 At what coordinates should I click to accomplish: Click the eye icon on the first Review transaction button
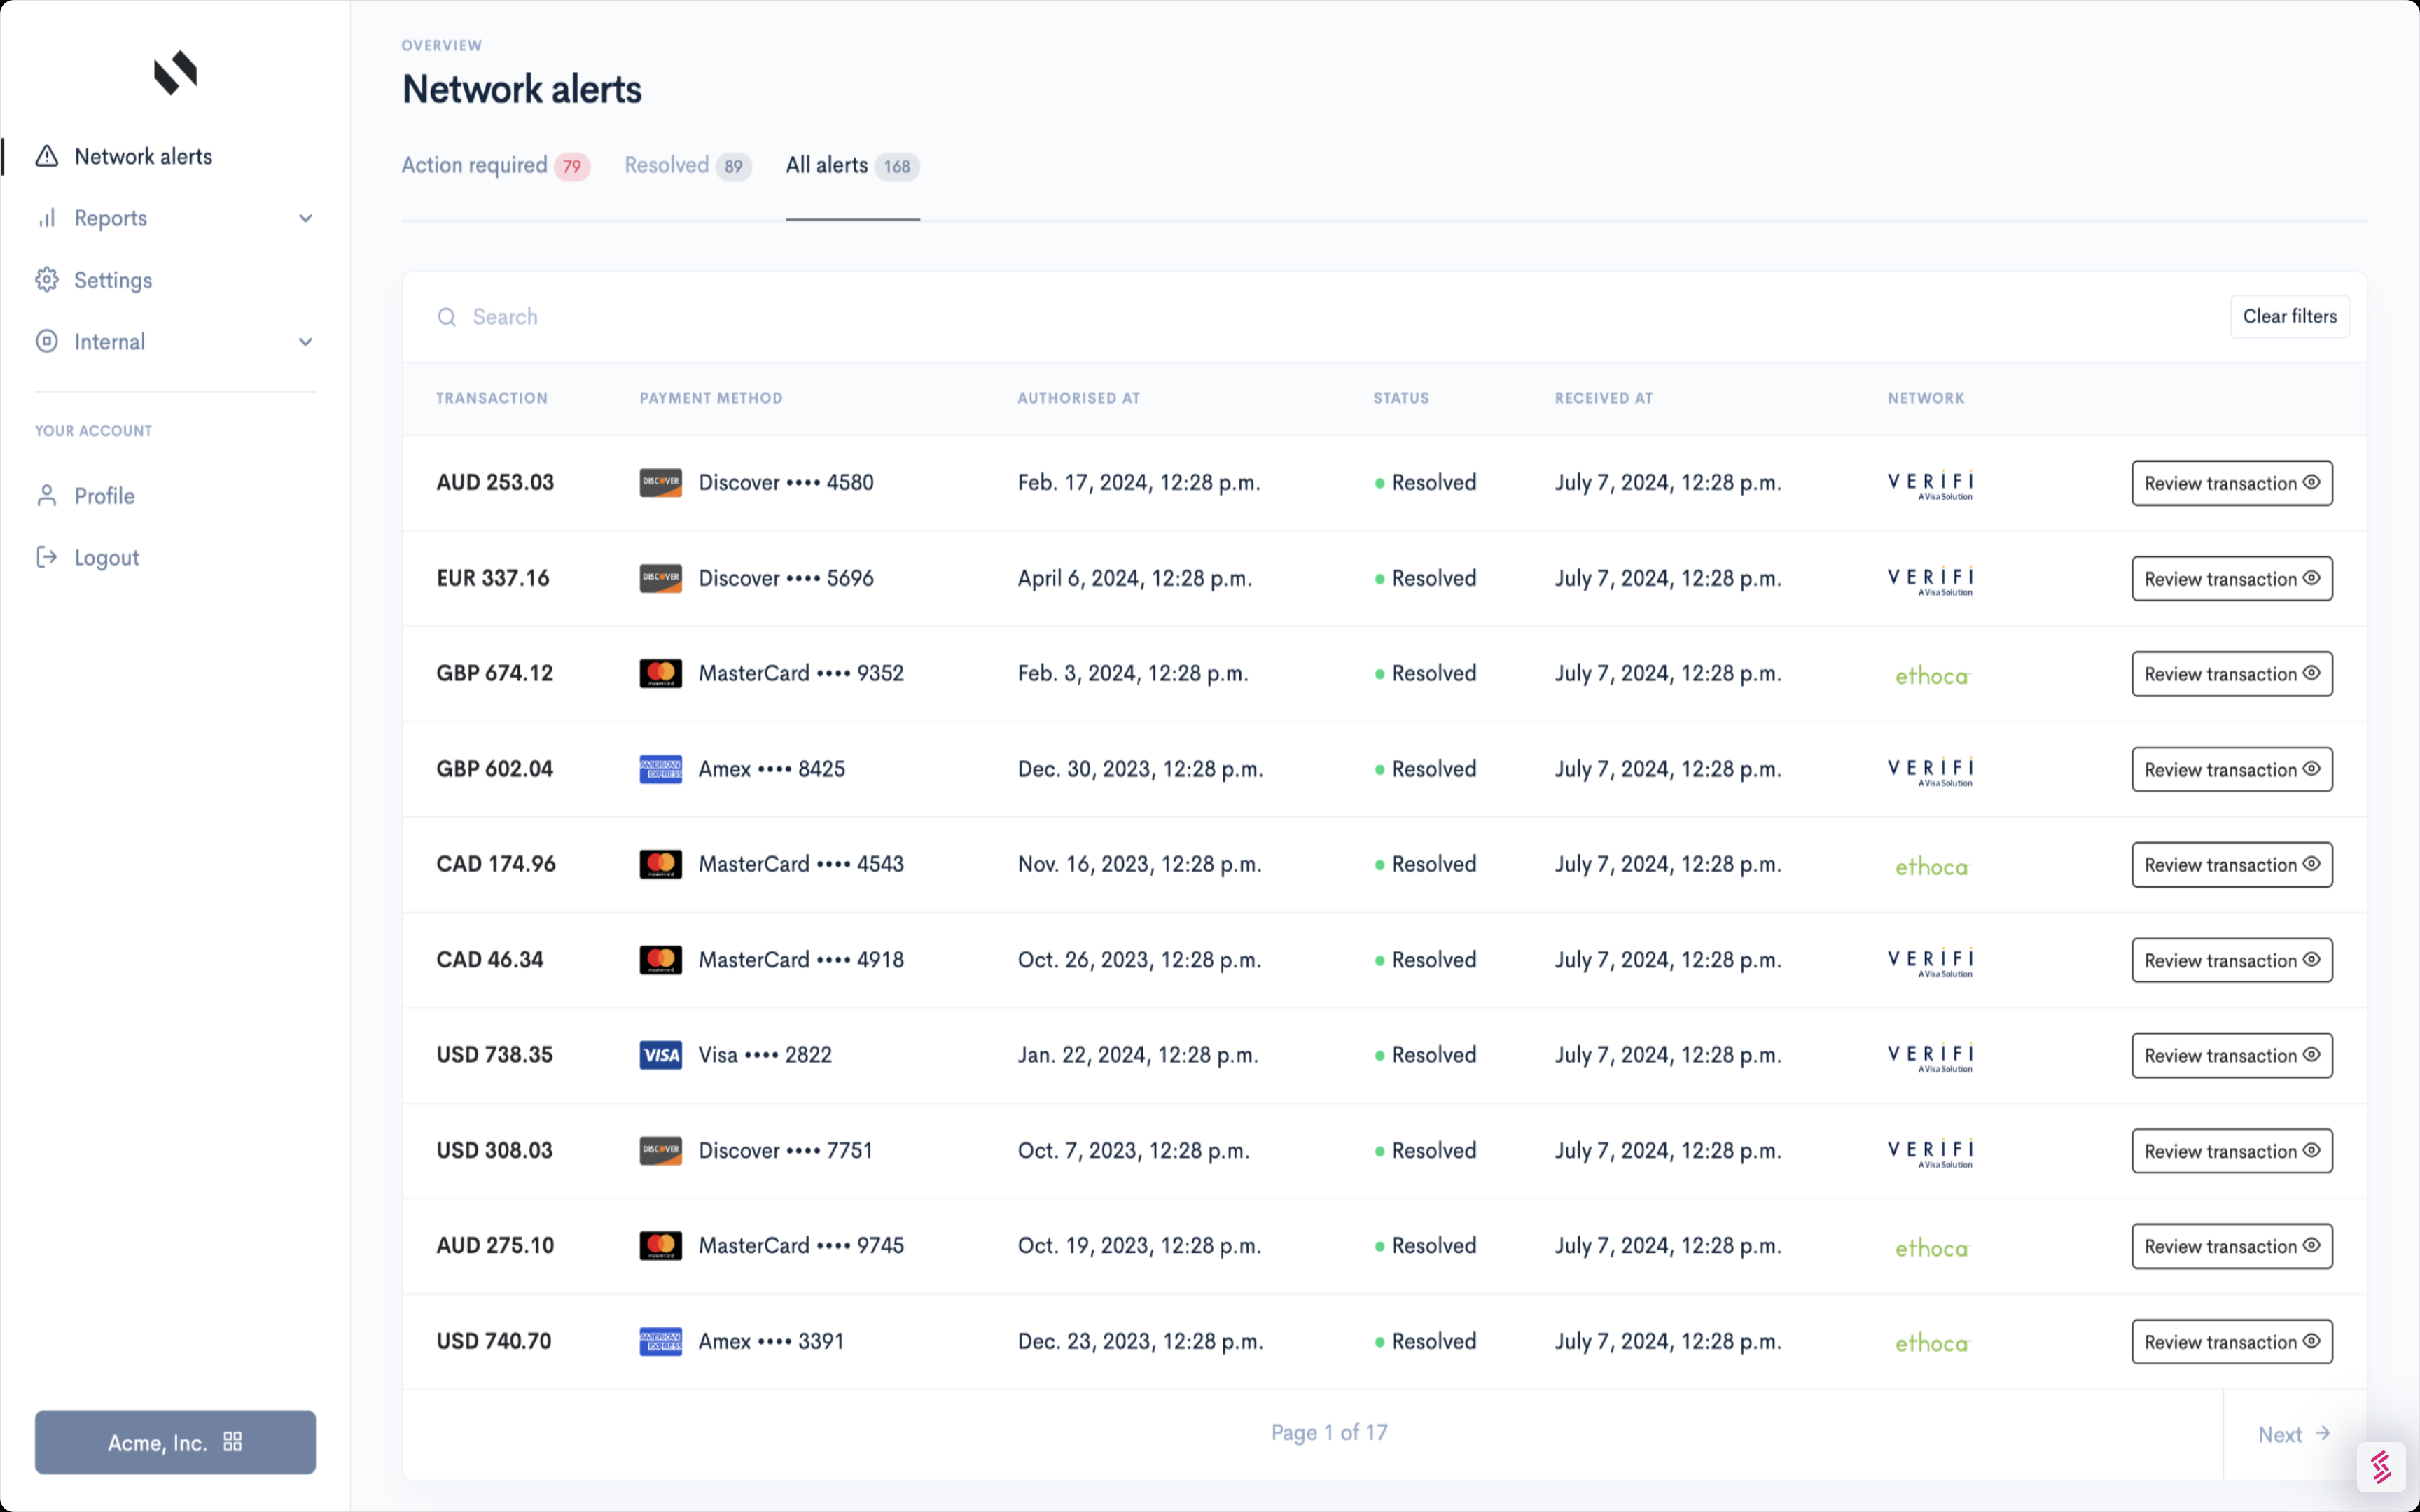tap(2311, 483)
